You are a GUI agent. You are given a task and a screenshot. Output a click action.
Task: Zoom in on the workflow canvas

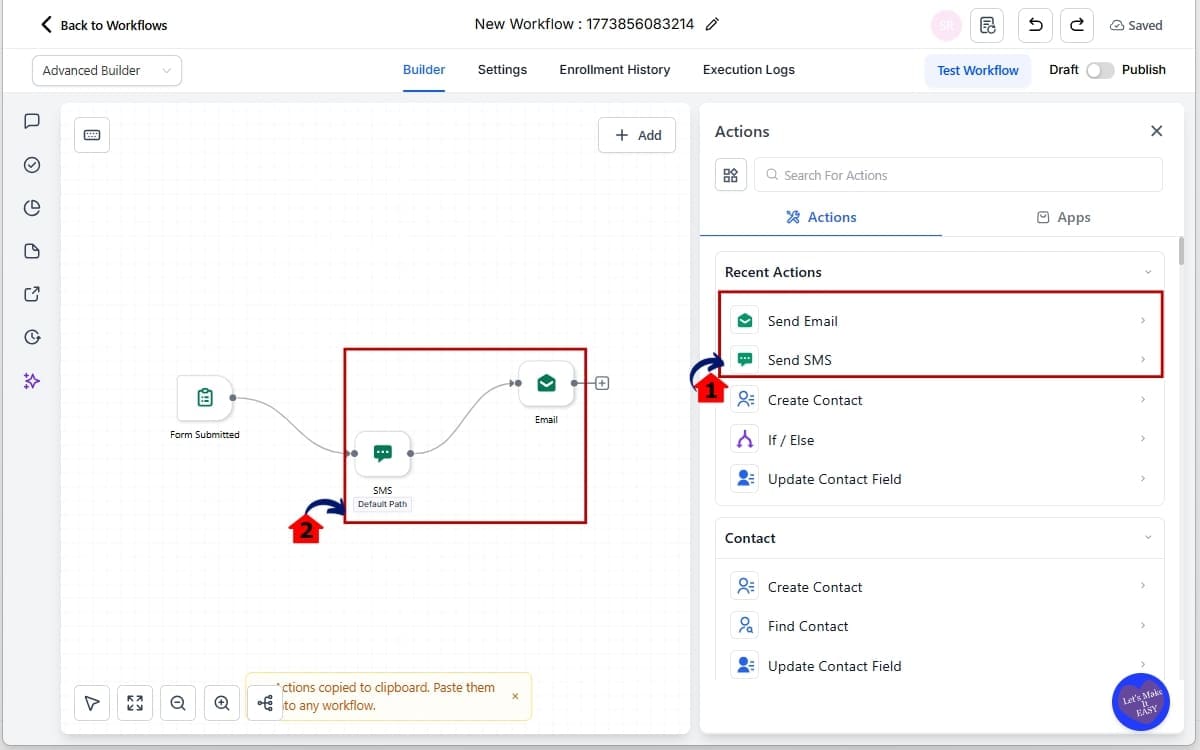coord(222,703)
